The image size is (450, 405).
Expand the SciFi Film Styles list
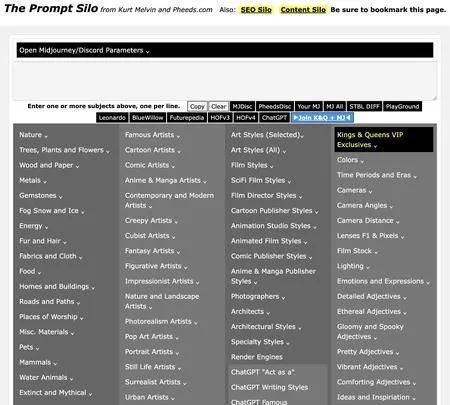(x=261, y=180)
